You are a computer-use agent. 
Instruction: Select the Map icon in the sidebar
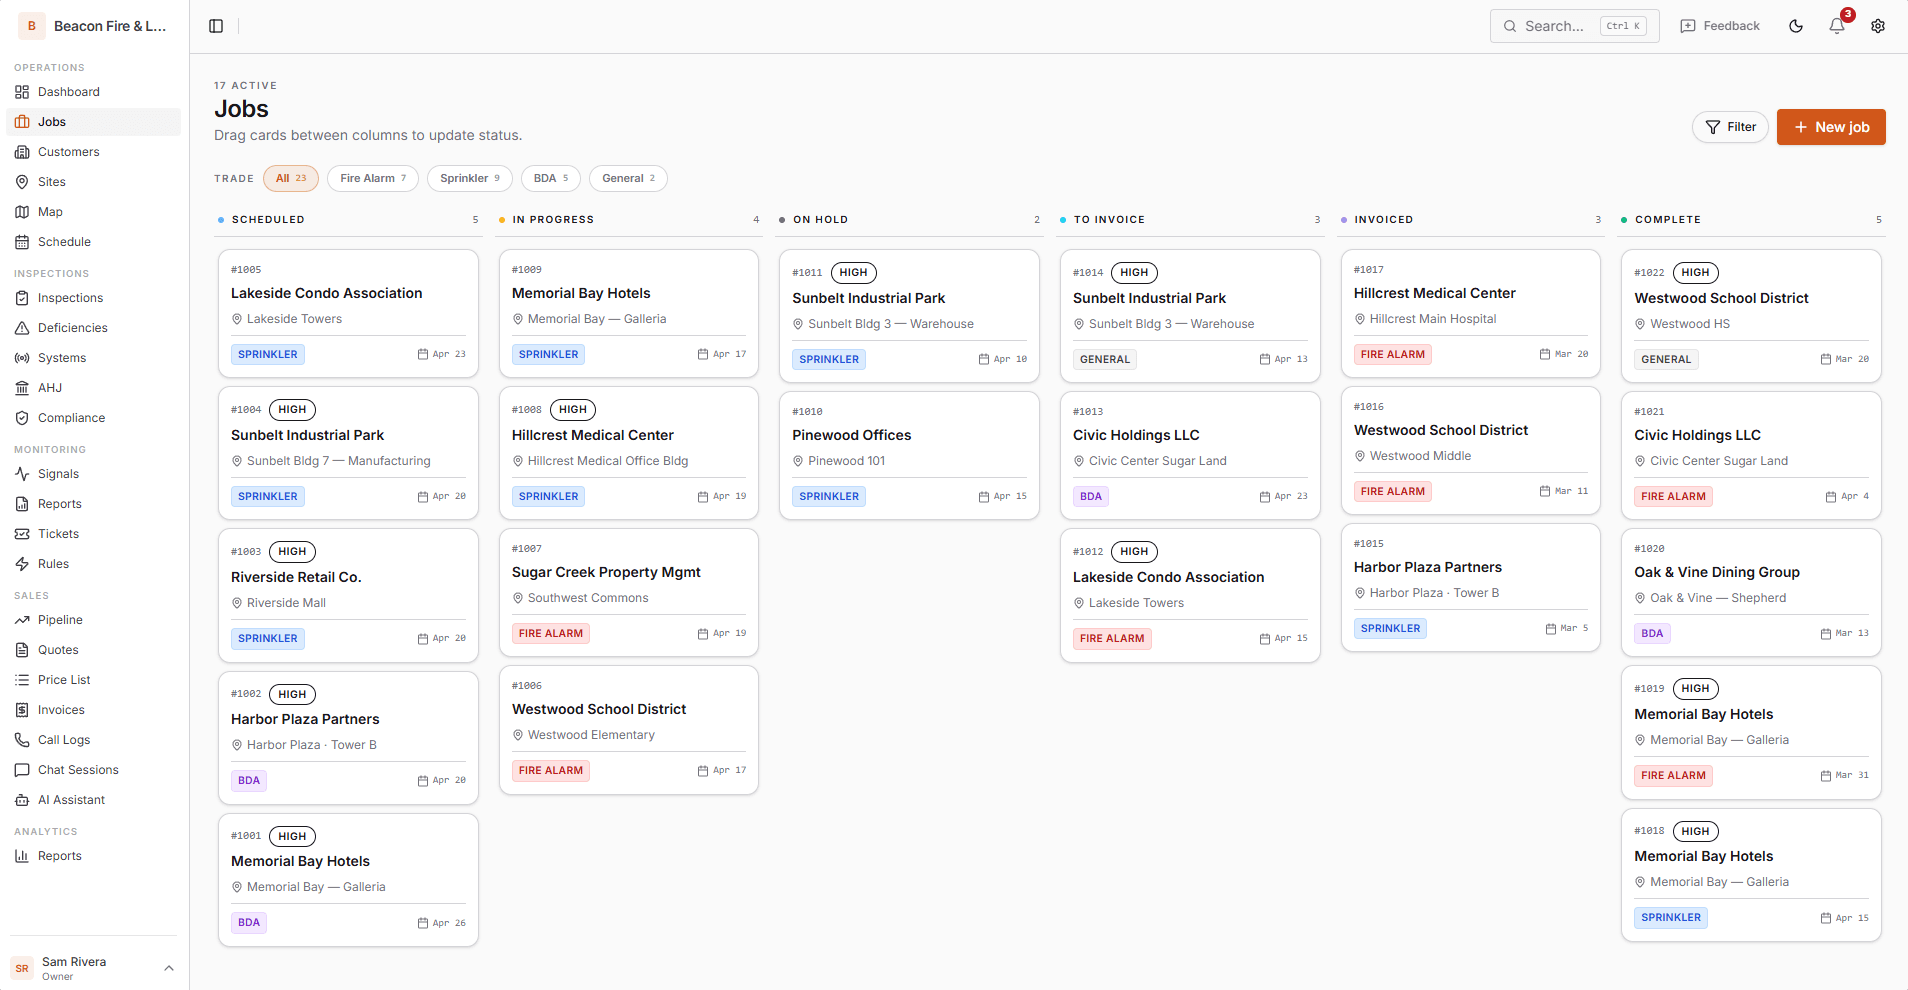49,211
